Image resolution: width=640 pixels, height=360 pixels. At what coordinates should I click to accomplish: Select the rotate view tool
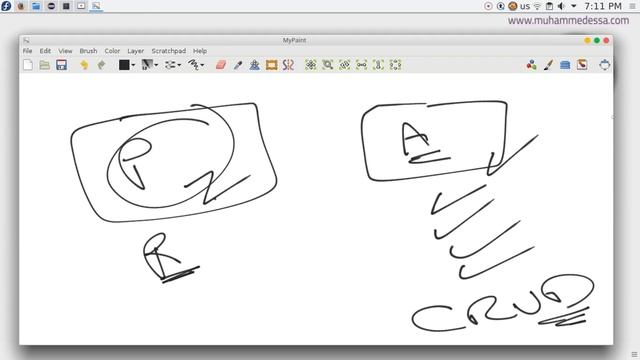(x=344, y=65)
